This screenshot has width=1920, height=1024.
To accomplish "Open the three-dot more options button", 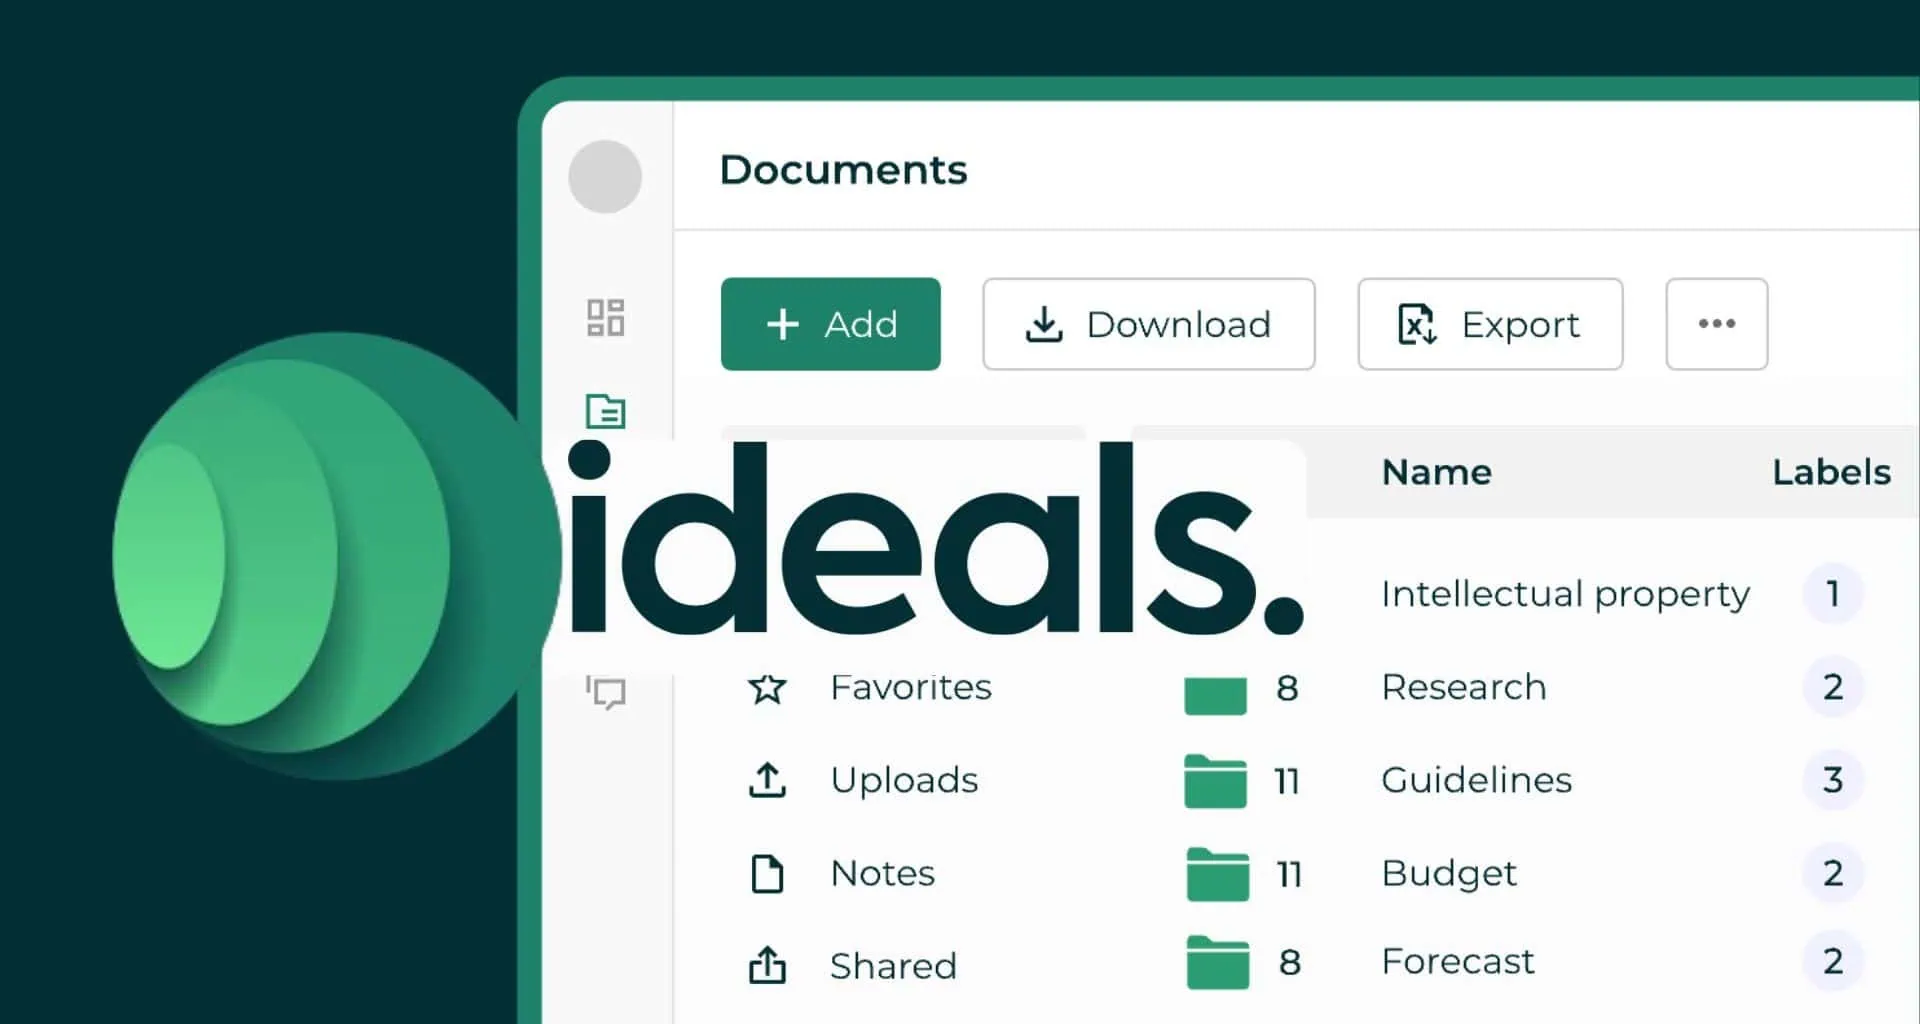I will coord(1716,324).
